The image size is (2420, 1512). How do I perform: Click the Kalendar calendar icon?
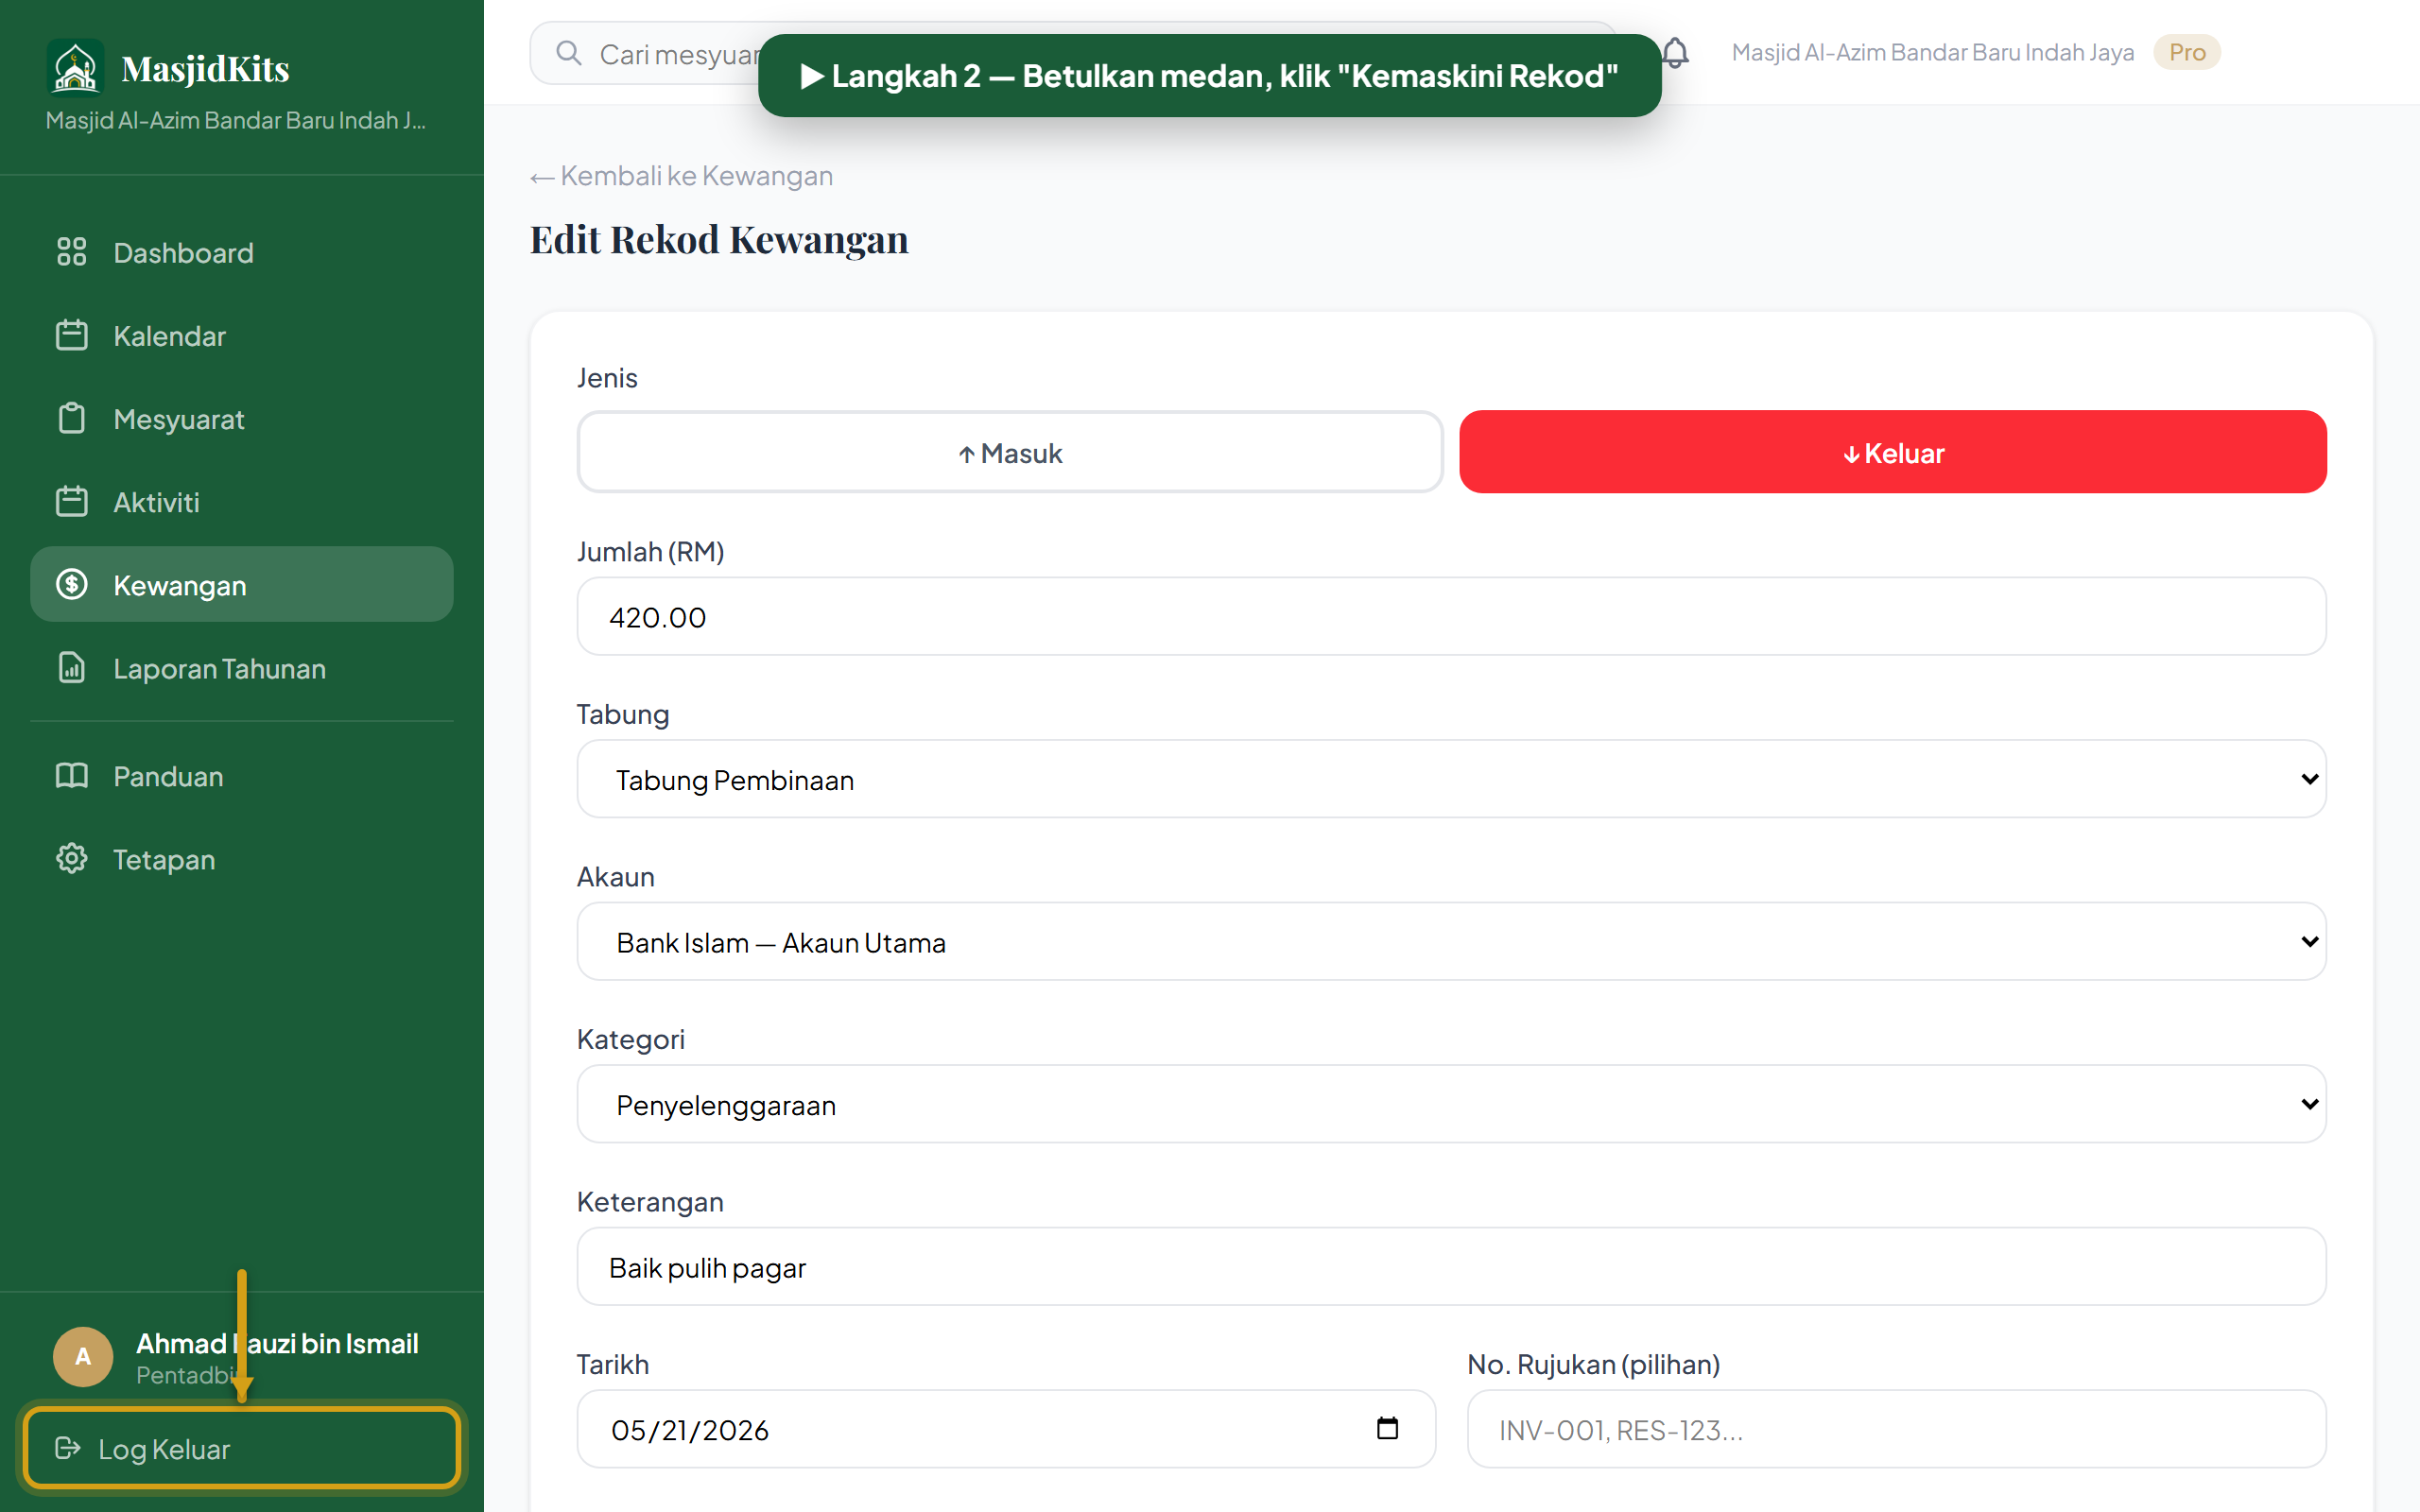click(x=72, y=335)
